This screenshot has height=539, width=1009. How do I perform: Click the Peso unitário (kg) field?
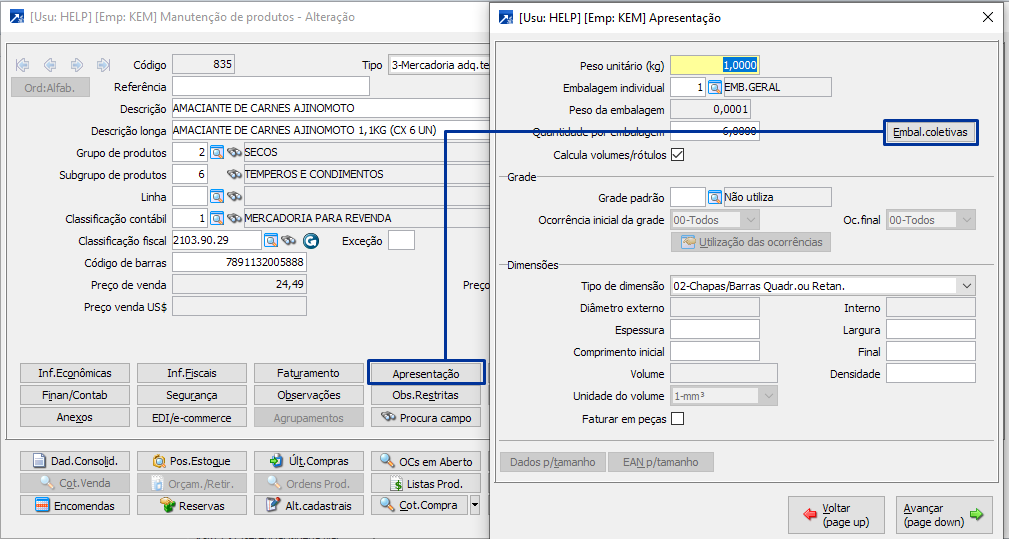click(715, 65)
